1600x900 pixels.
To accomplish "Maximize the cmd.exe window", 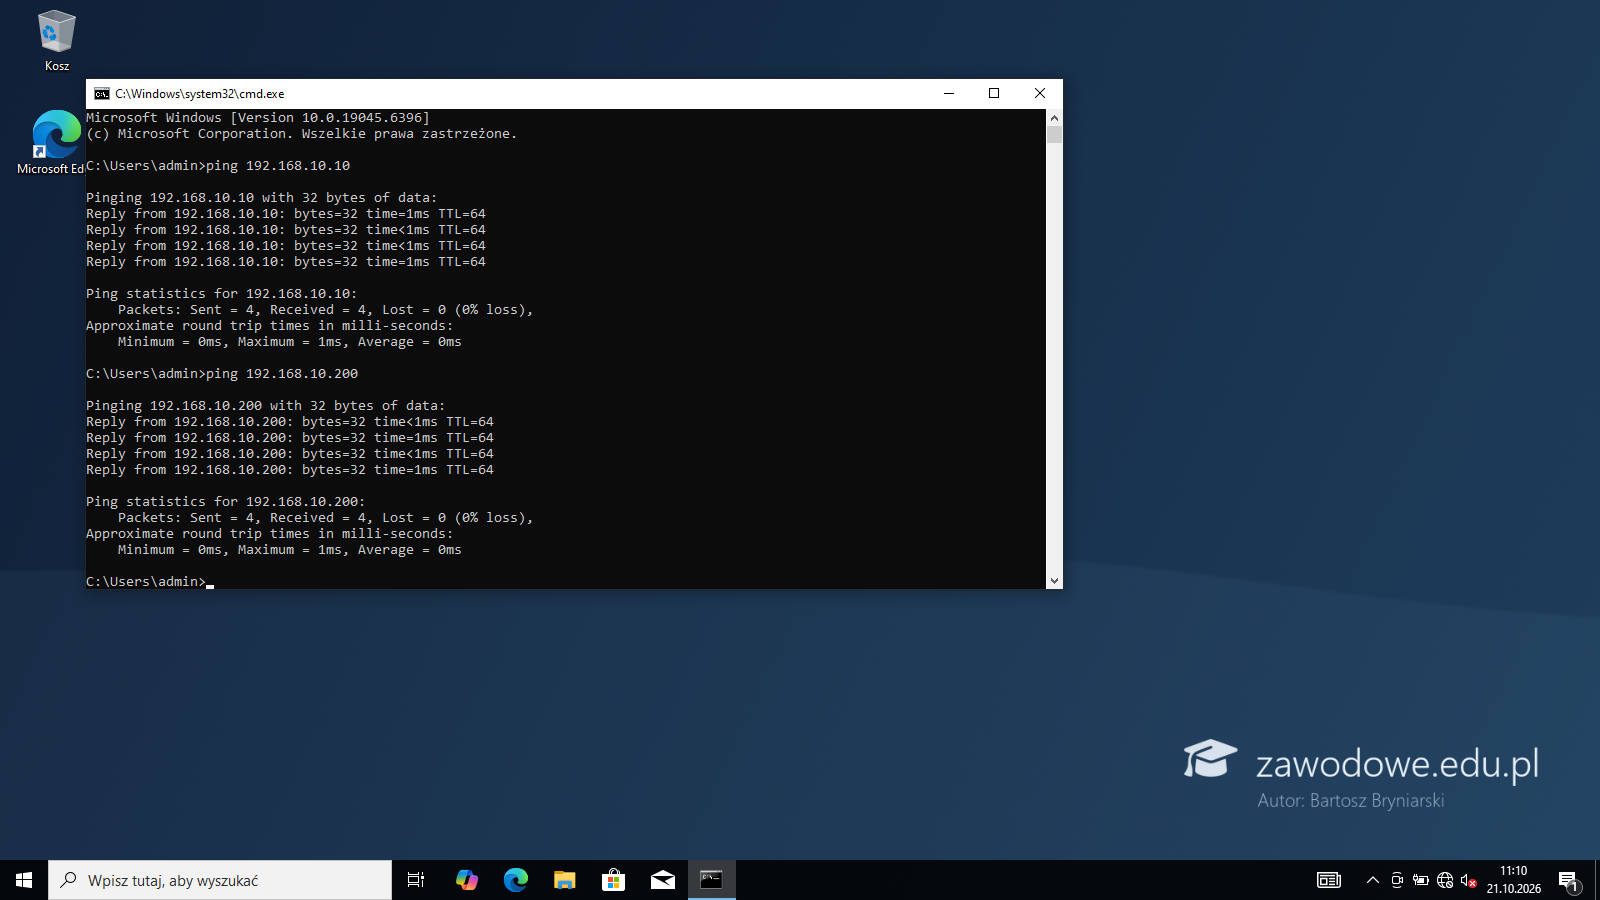I will click(994, 93).
